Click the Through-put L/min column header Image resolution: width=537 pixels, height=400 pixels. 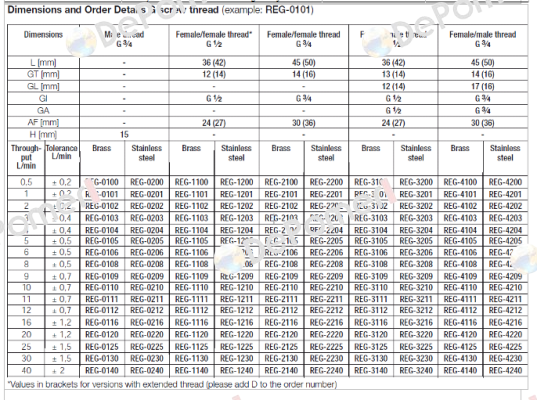(x=26, y=157)
